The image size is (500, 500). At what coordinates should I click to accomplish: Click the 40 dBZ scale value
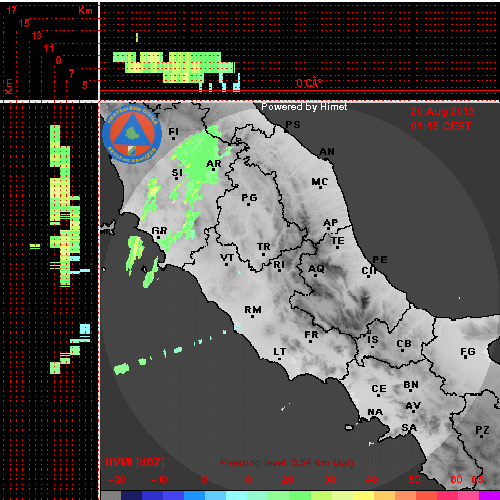click(x=371, y=480)
